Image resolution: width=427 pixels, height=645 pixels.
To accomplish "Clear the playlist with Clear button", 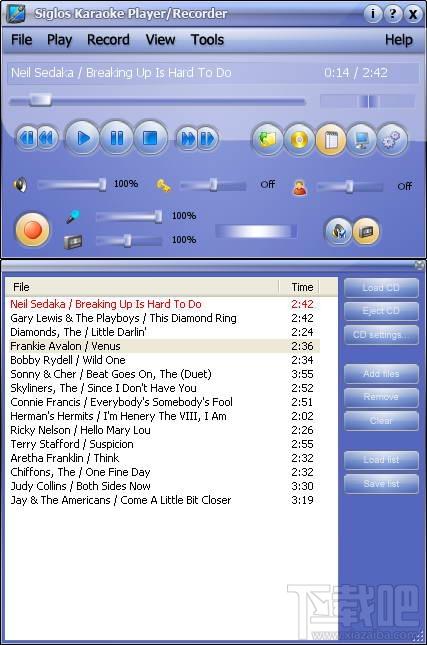I will click(381, 421).
